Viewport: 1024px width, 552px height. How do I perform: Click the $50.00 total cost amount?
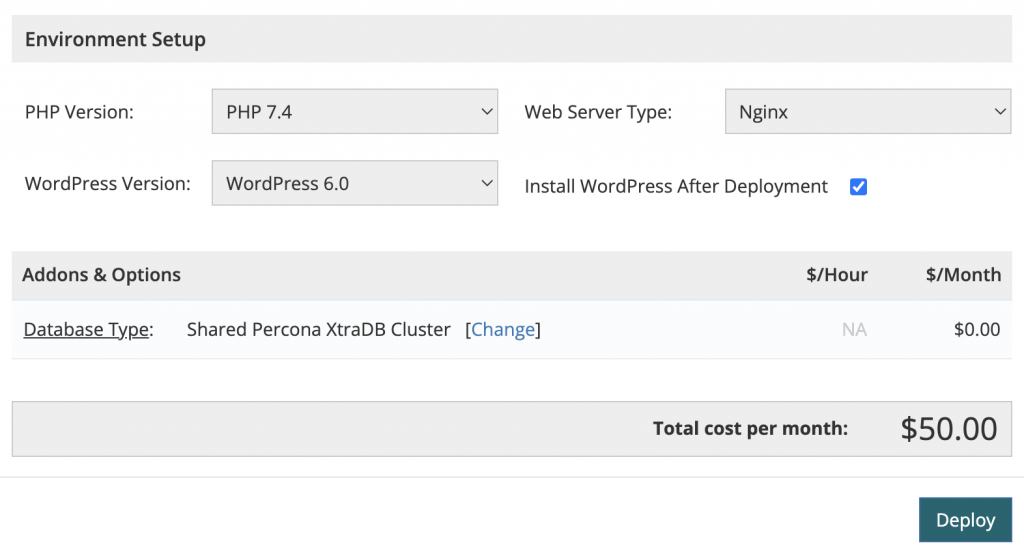click(x=949, y=429)
